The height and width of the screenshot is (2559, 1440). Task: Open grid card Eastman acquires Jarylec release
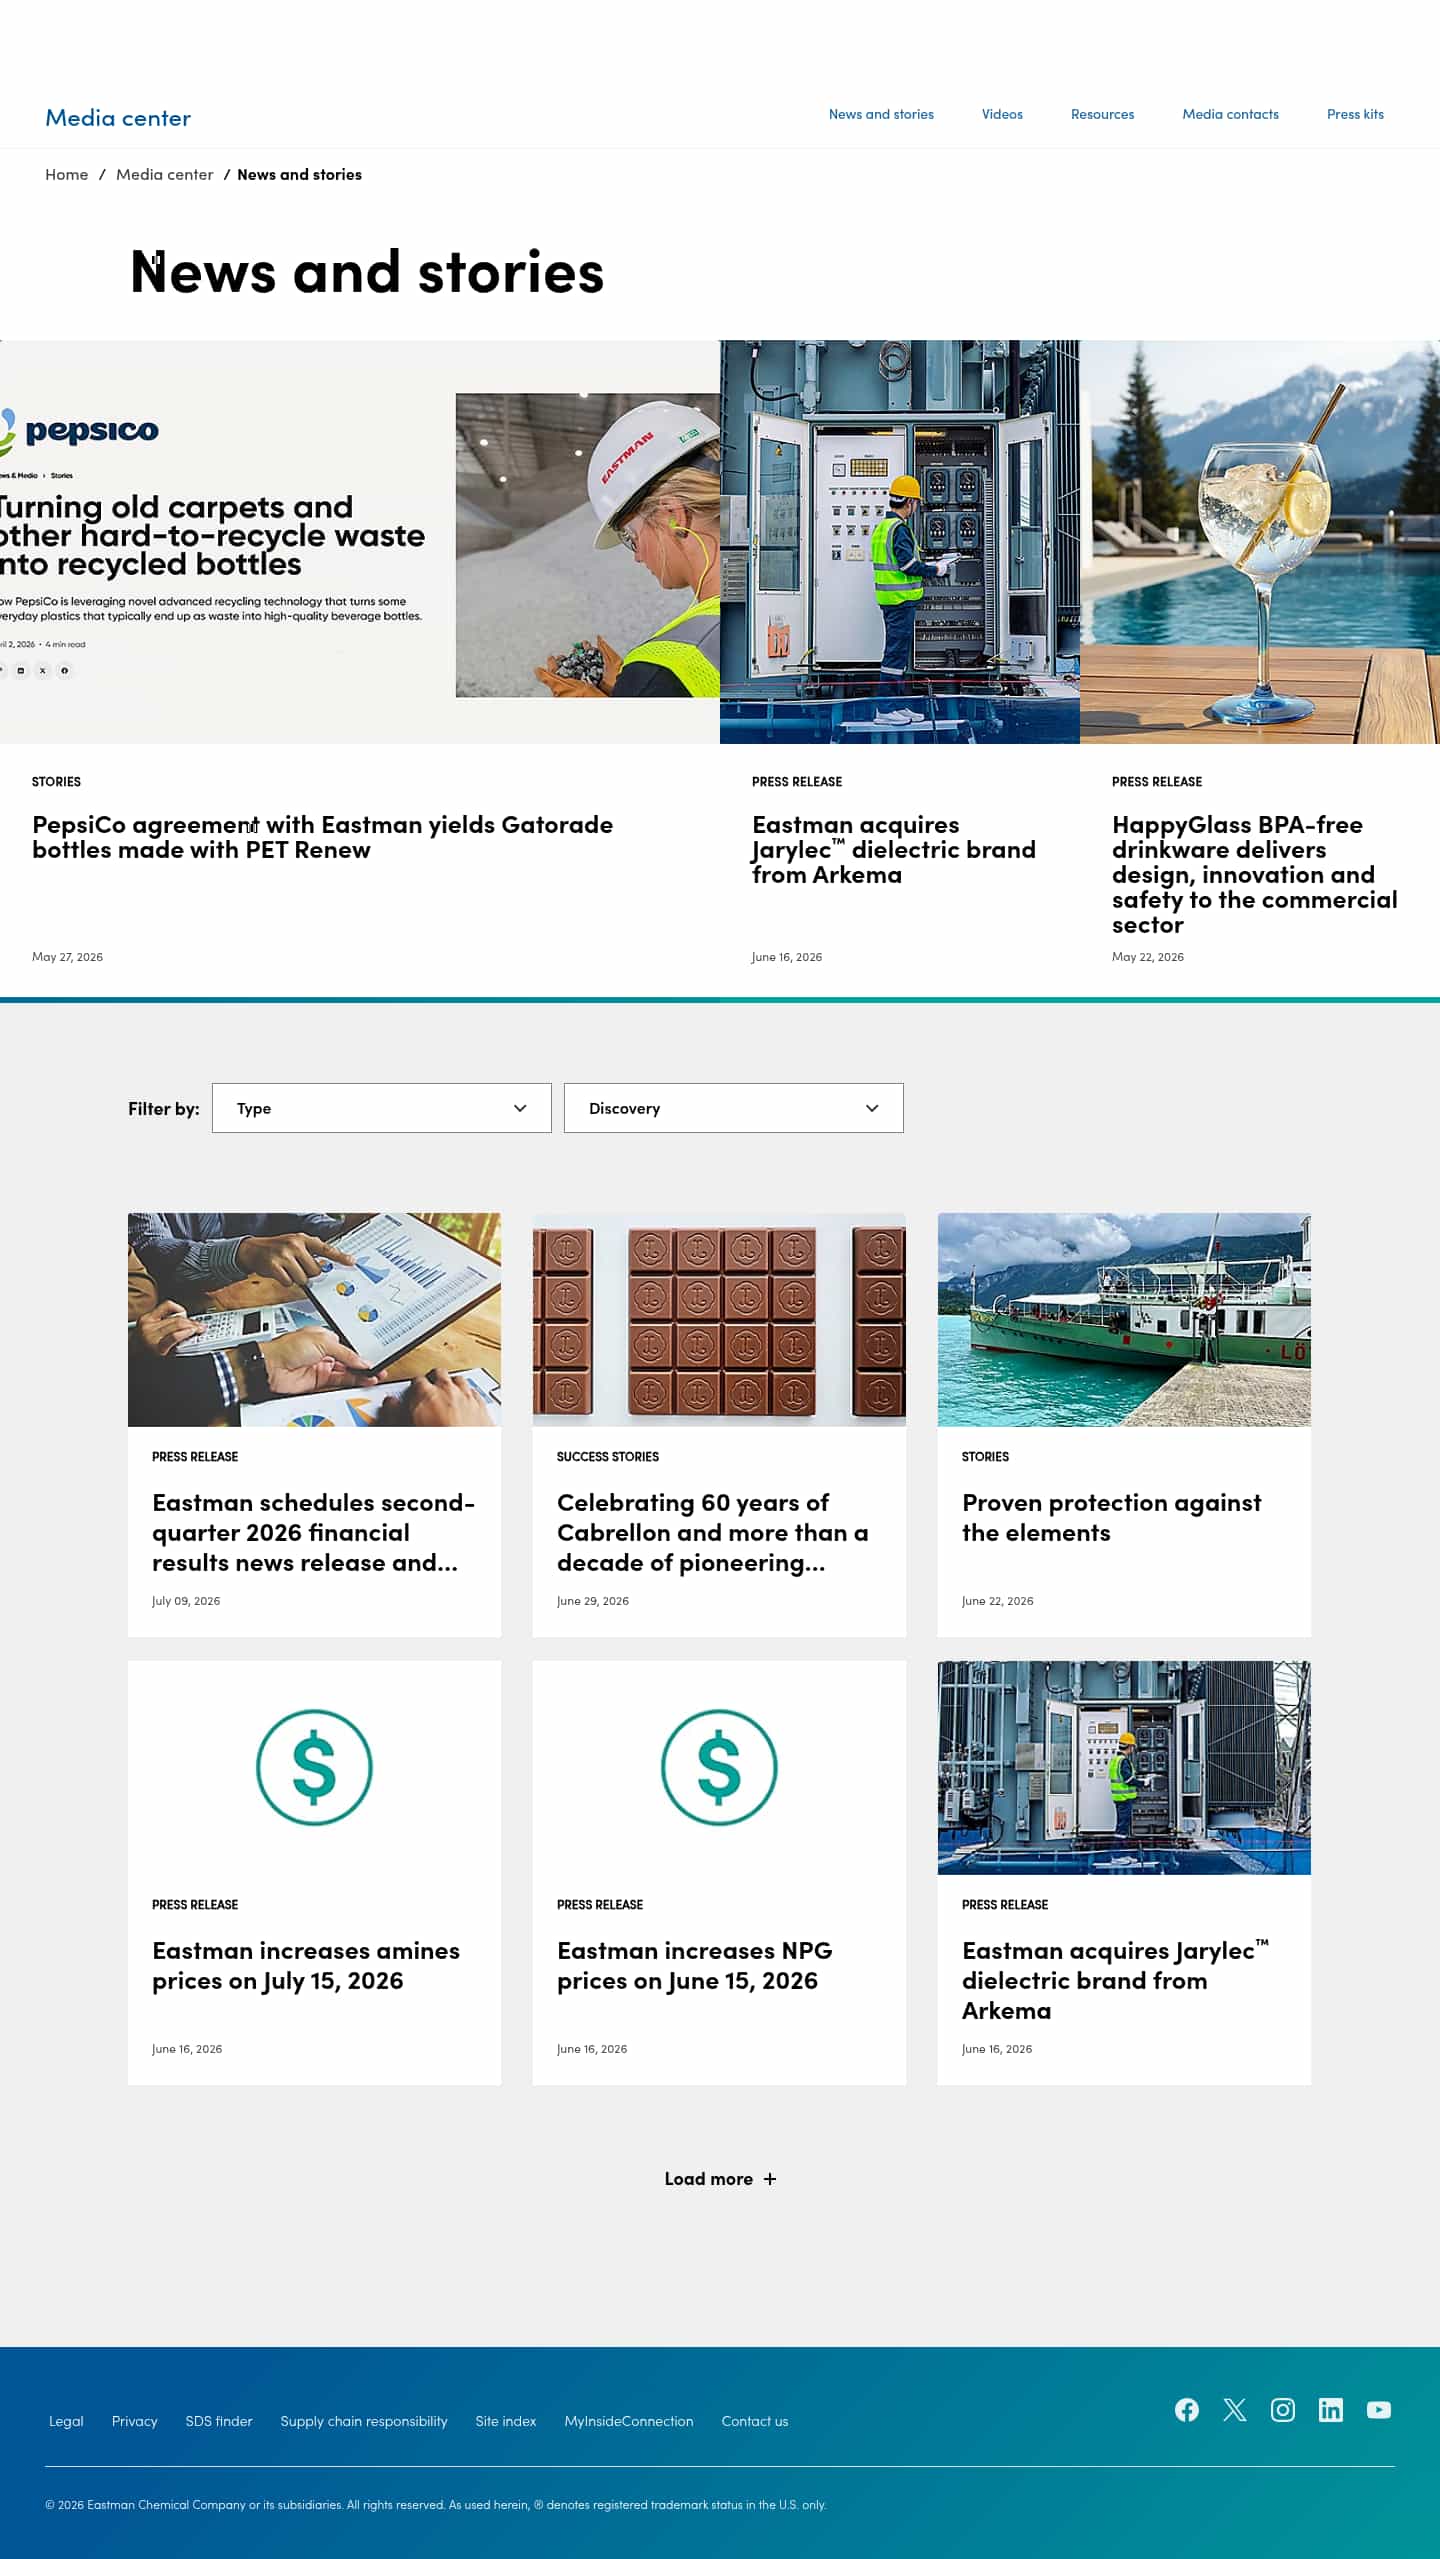[1115, 1980]
